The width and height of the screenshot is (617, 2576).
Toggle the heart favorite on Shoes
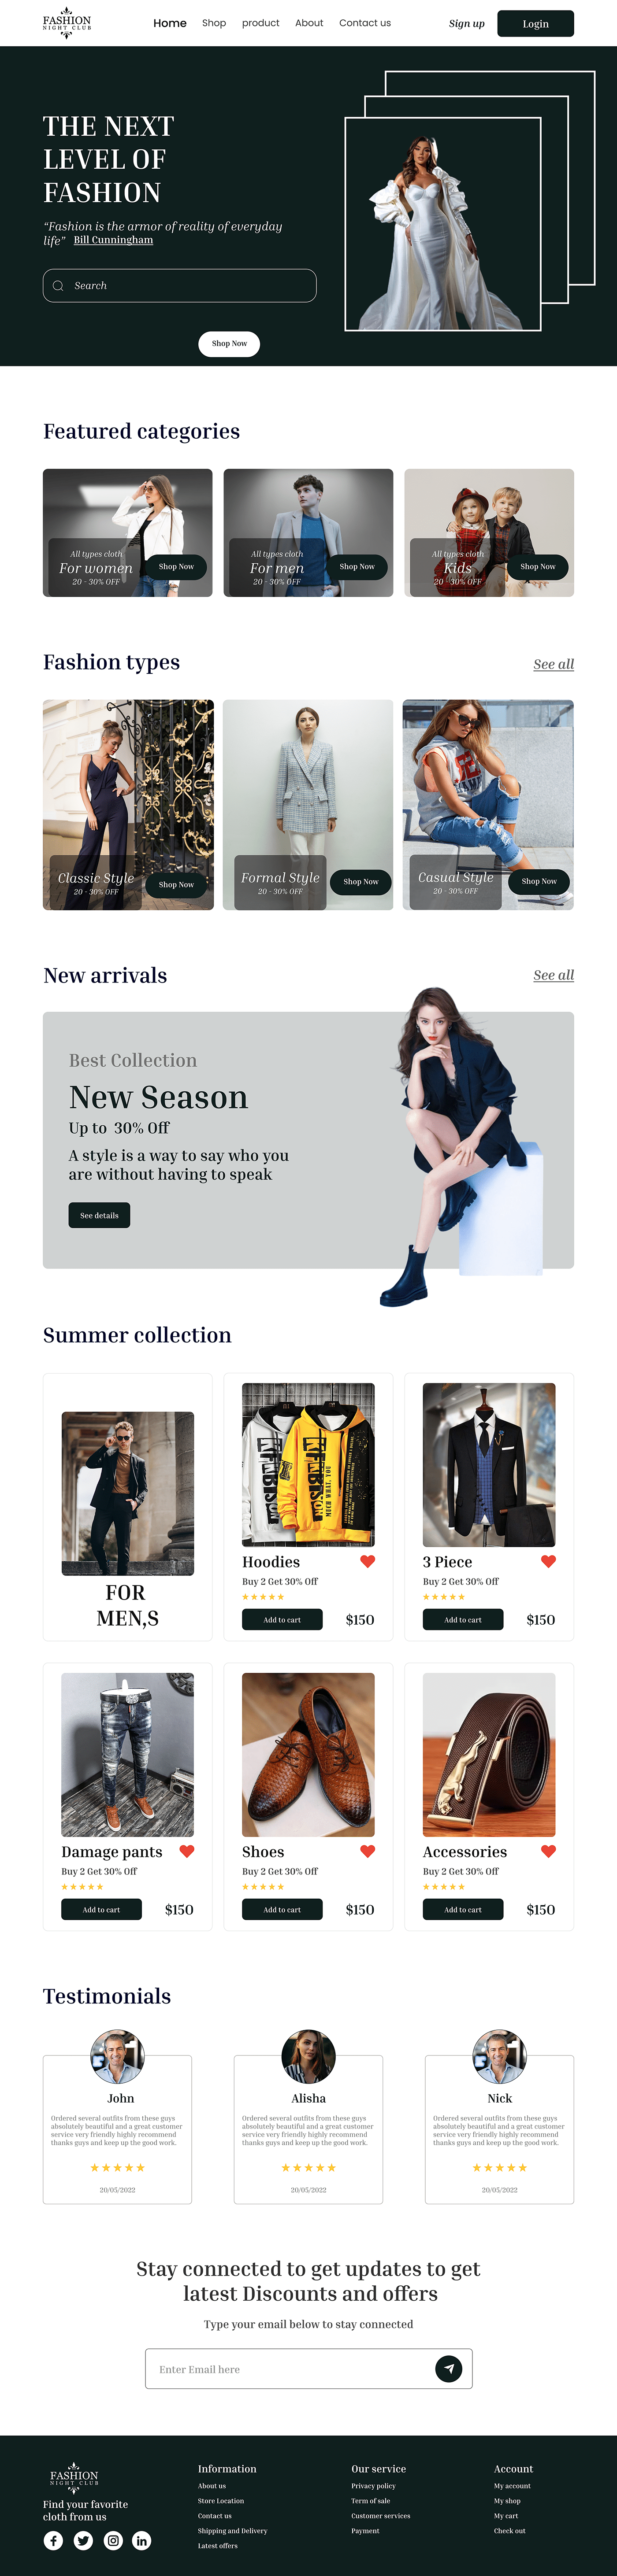(x=367, y=1851)
